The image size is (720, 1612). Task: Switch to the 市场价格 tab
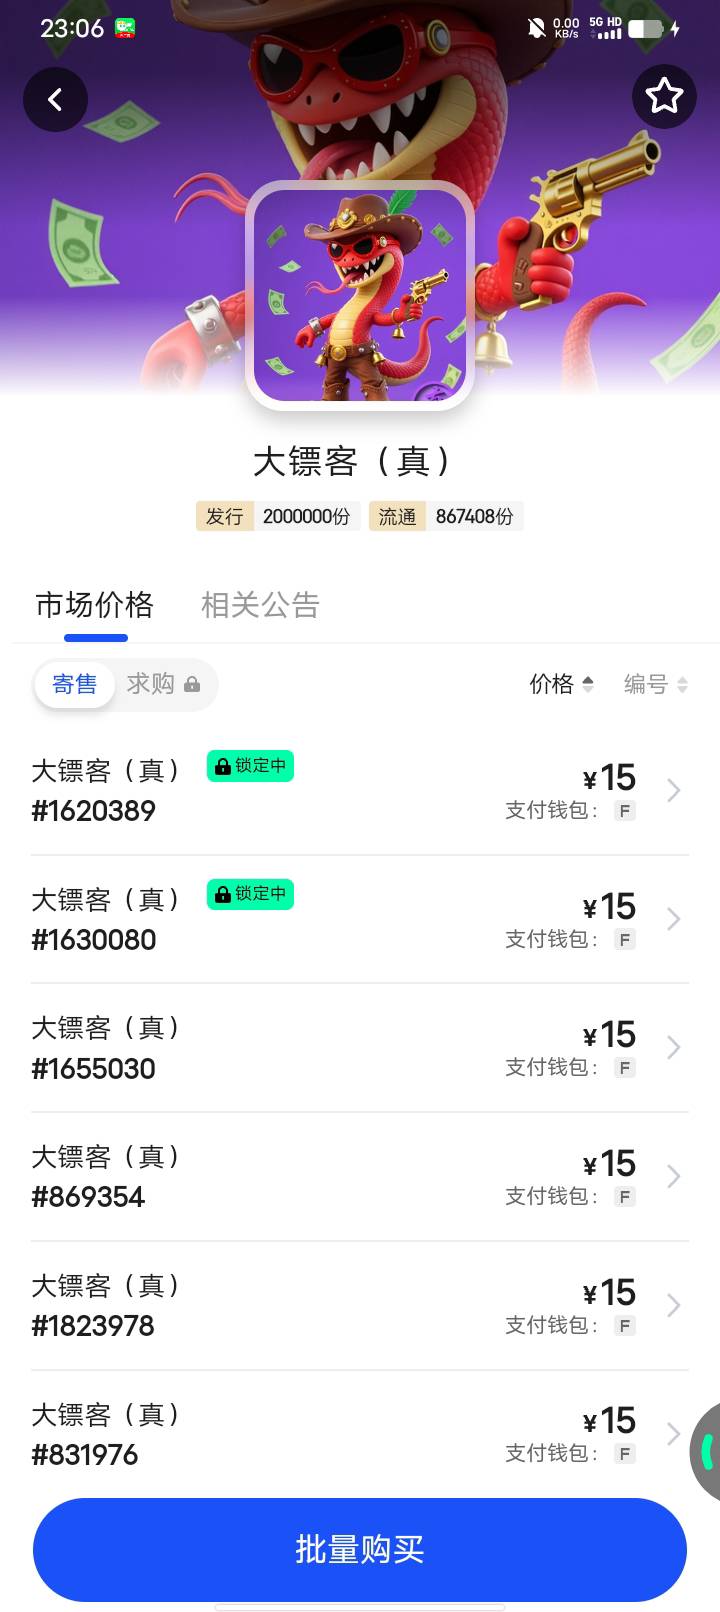[x=95, y=605]
